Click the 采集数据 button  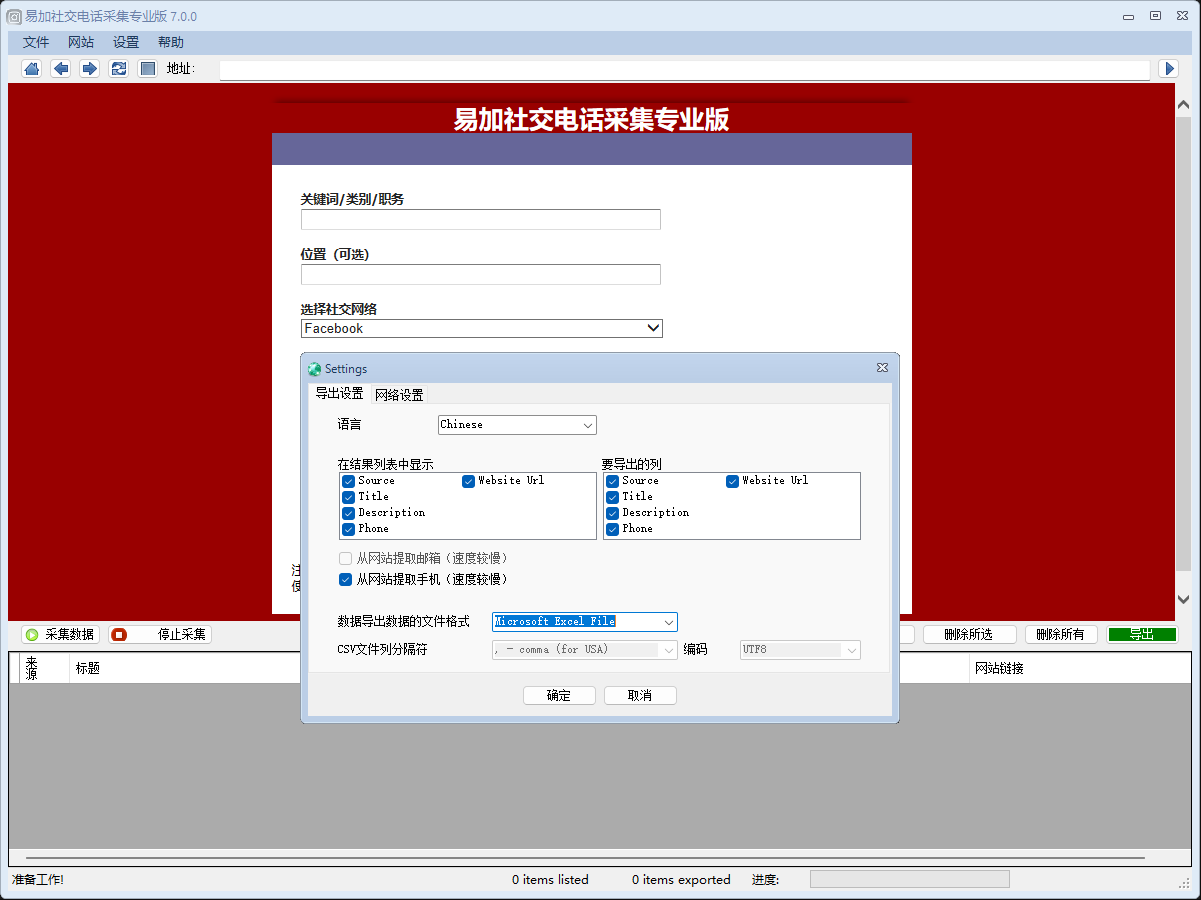(60, 634)
